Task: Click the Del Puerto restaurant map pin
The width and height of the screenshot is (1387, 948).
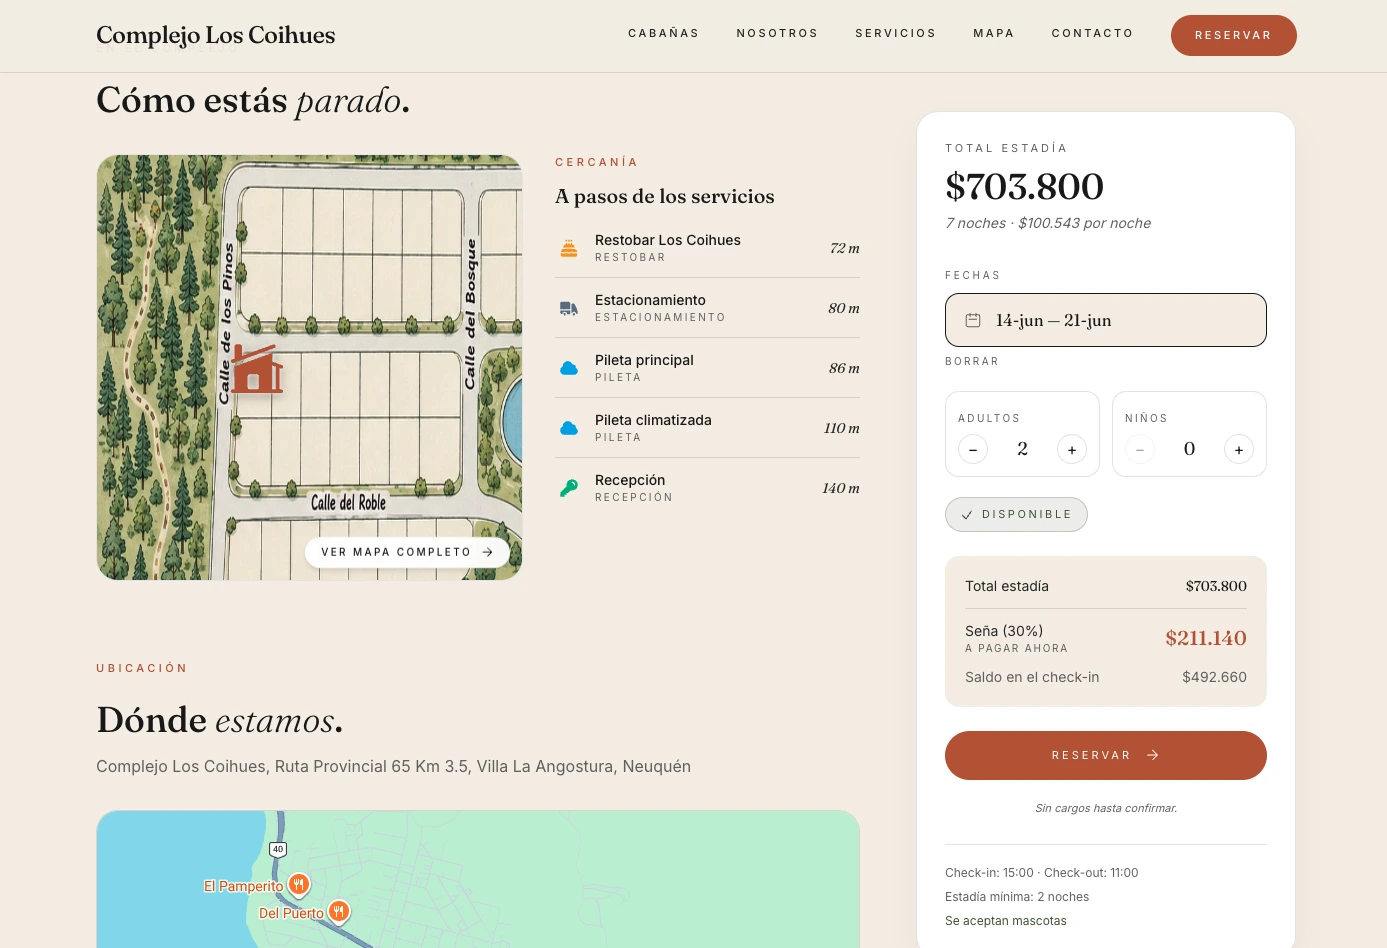Action: (x=339, y=912)
